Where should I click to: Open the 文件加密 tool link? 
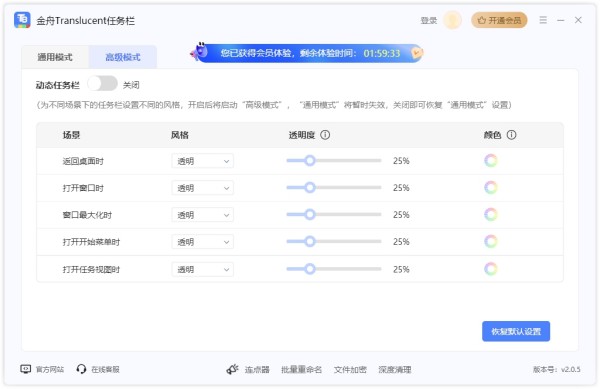coord(350,369)
